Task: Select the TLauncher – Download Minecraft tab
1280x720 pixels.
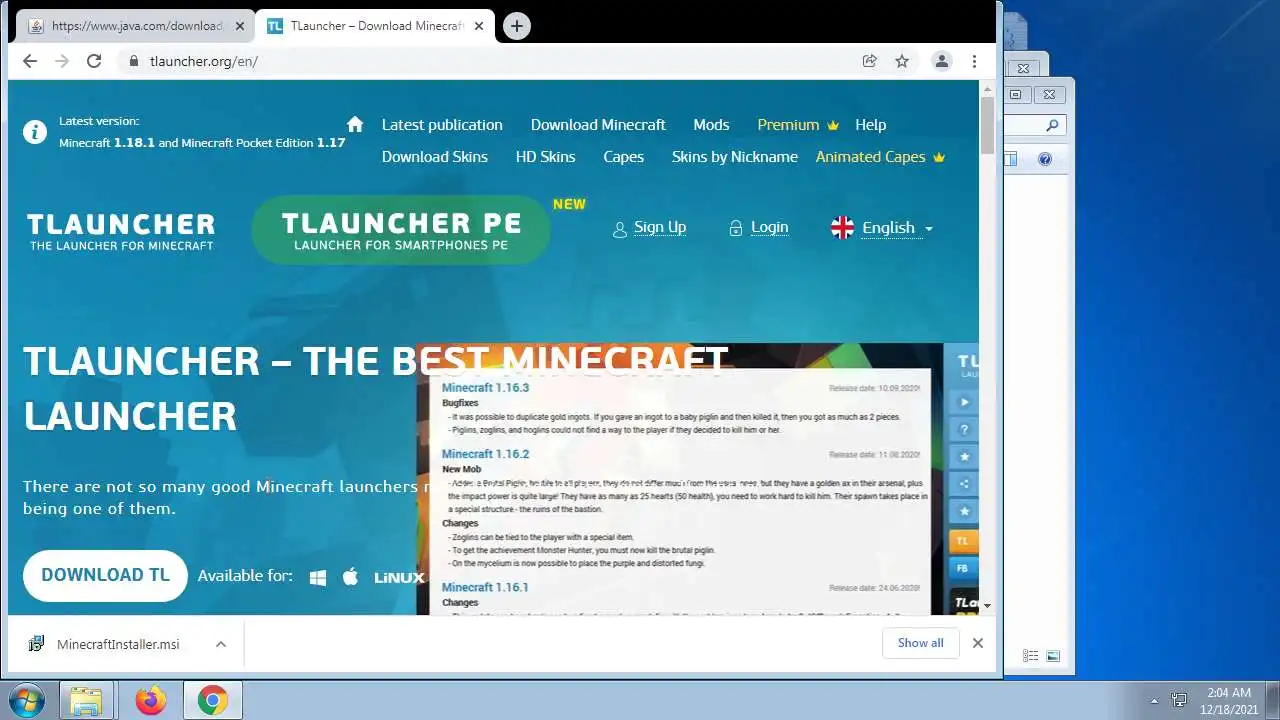Action: 376,26
